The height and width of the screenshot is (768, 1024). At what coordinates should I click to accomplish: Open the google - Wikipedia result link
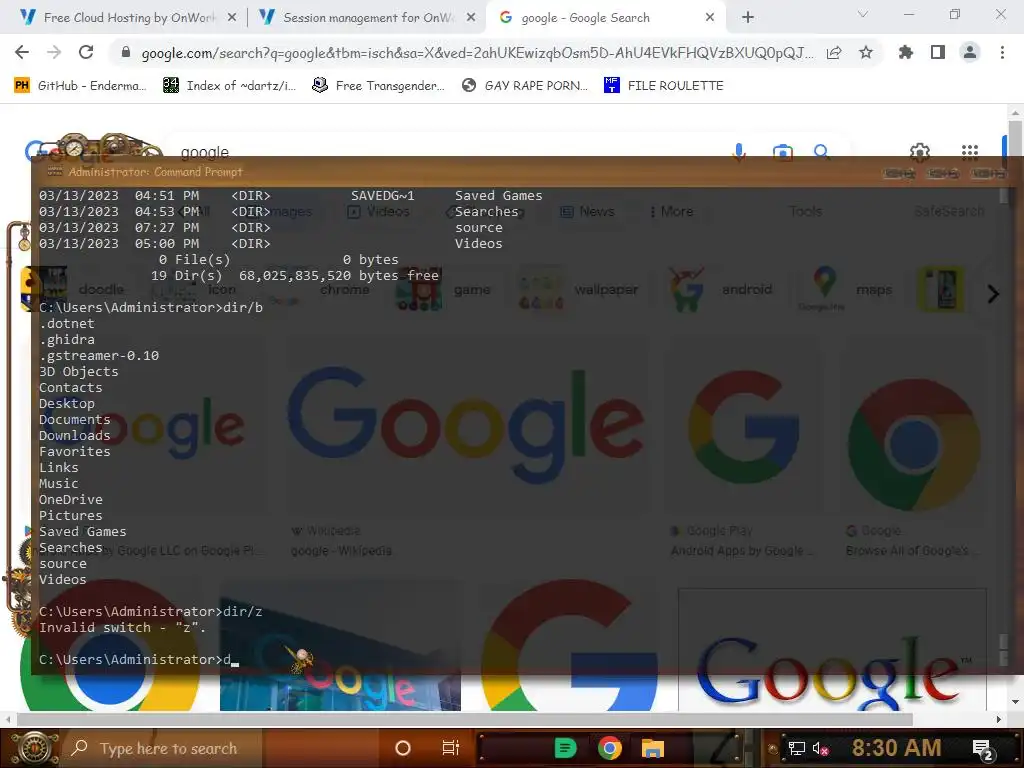[341, 551]
